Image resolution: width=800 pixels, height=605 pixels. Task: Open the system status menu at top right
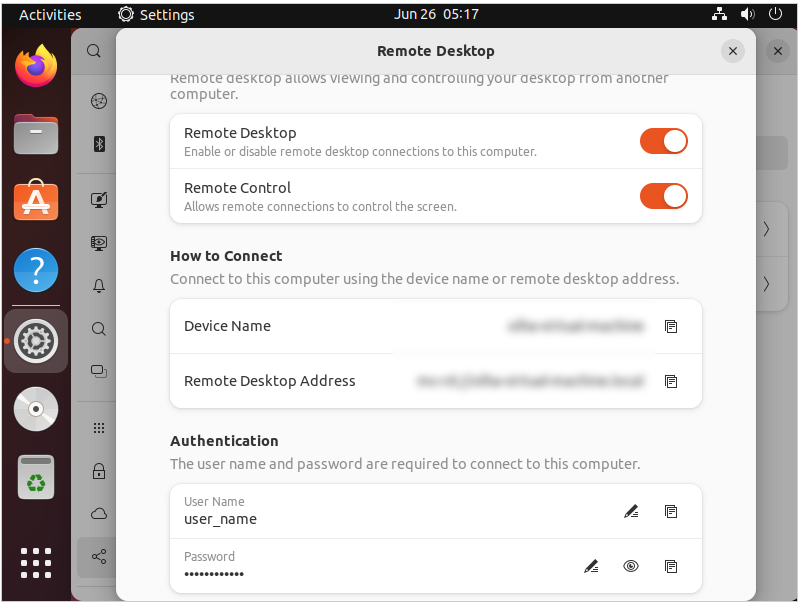(748, 14)
